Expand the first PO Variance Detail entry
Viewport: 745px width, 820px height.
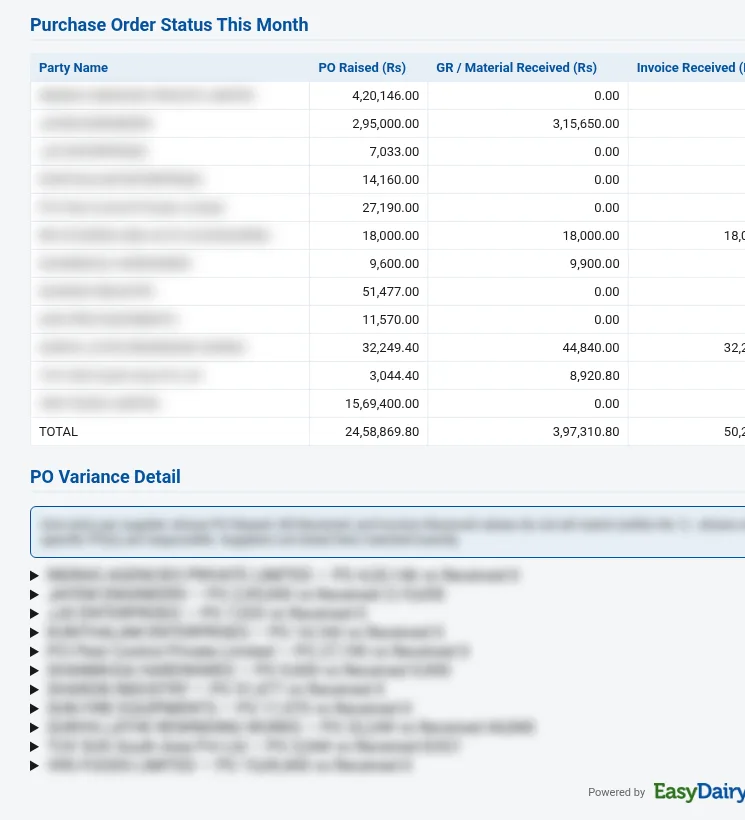coord(35,576)
